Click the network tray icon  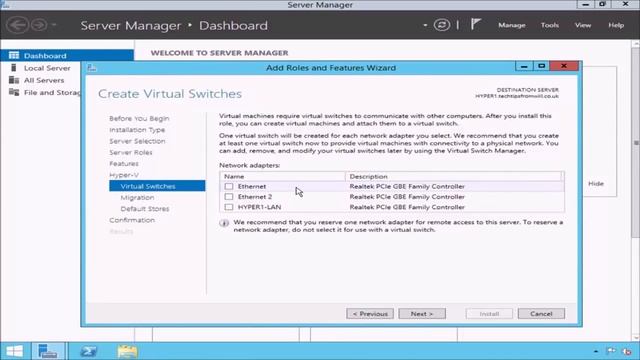pos(627,351)
